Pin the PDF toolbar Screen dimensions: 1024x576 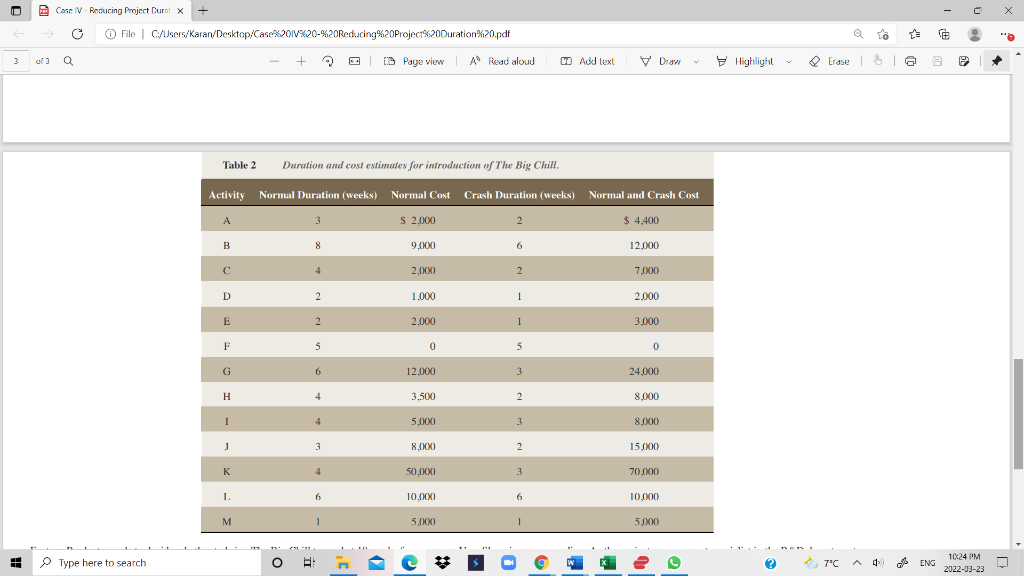997,61
